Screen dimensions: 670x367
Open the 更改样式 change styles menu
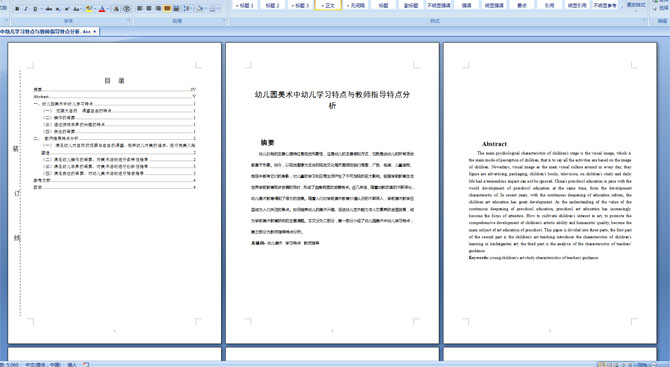tap(635, 6)
